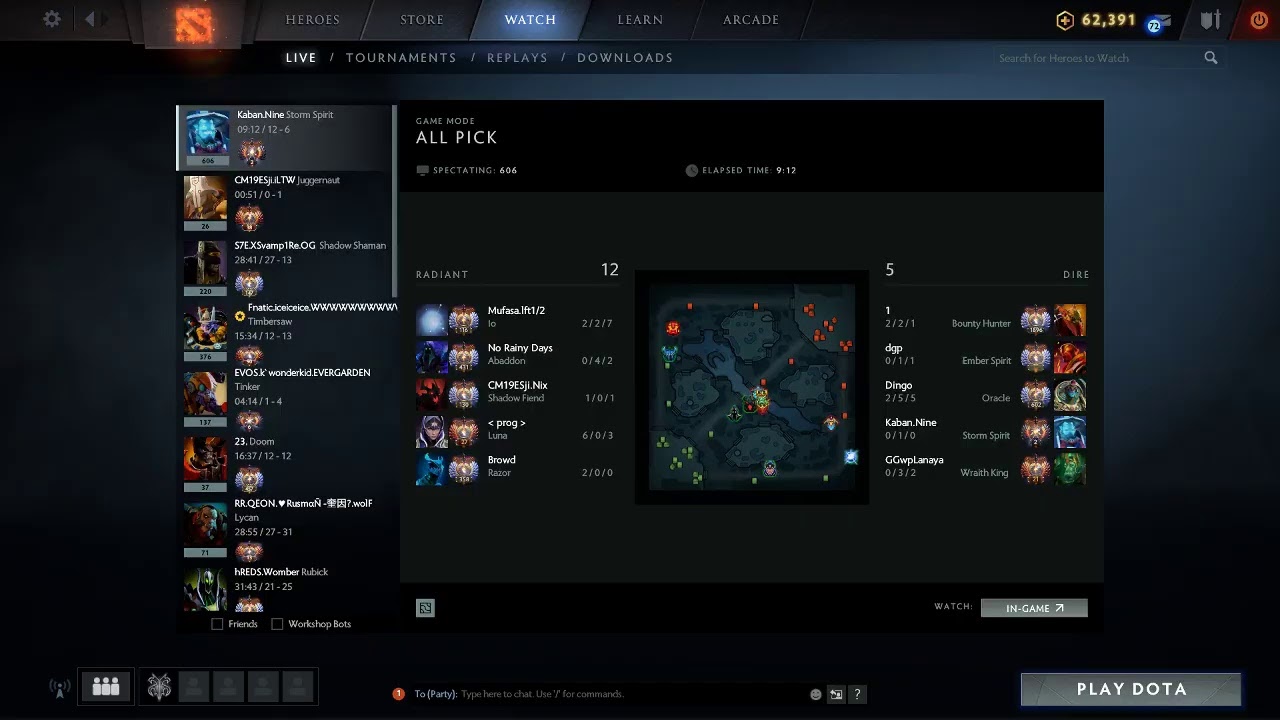Click the Oracle portrait for Dingo

[x=1070, y=394]
